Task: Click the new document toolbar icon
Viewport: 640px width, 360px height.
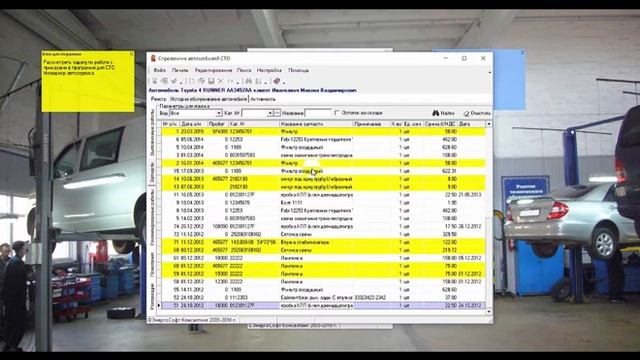Action: [191, 81]
